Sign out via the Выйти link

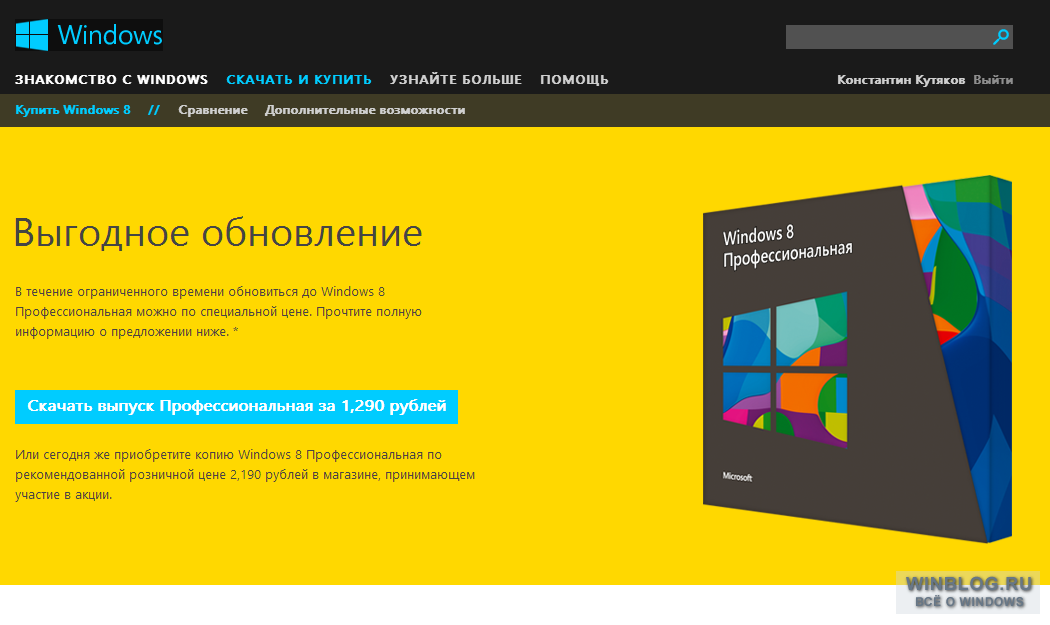pyautogui.click(x=993, y=80)
